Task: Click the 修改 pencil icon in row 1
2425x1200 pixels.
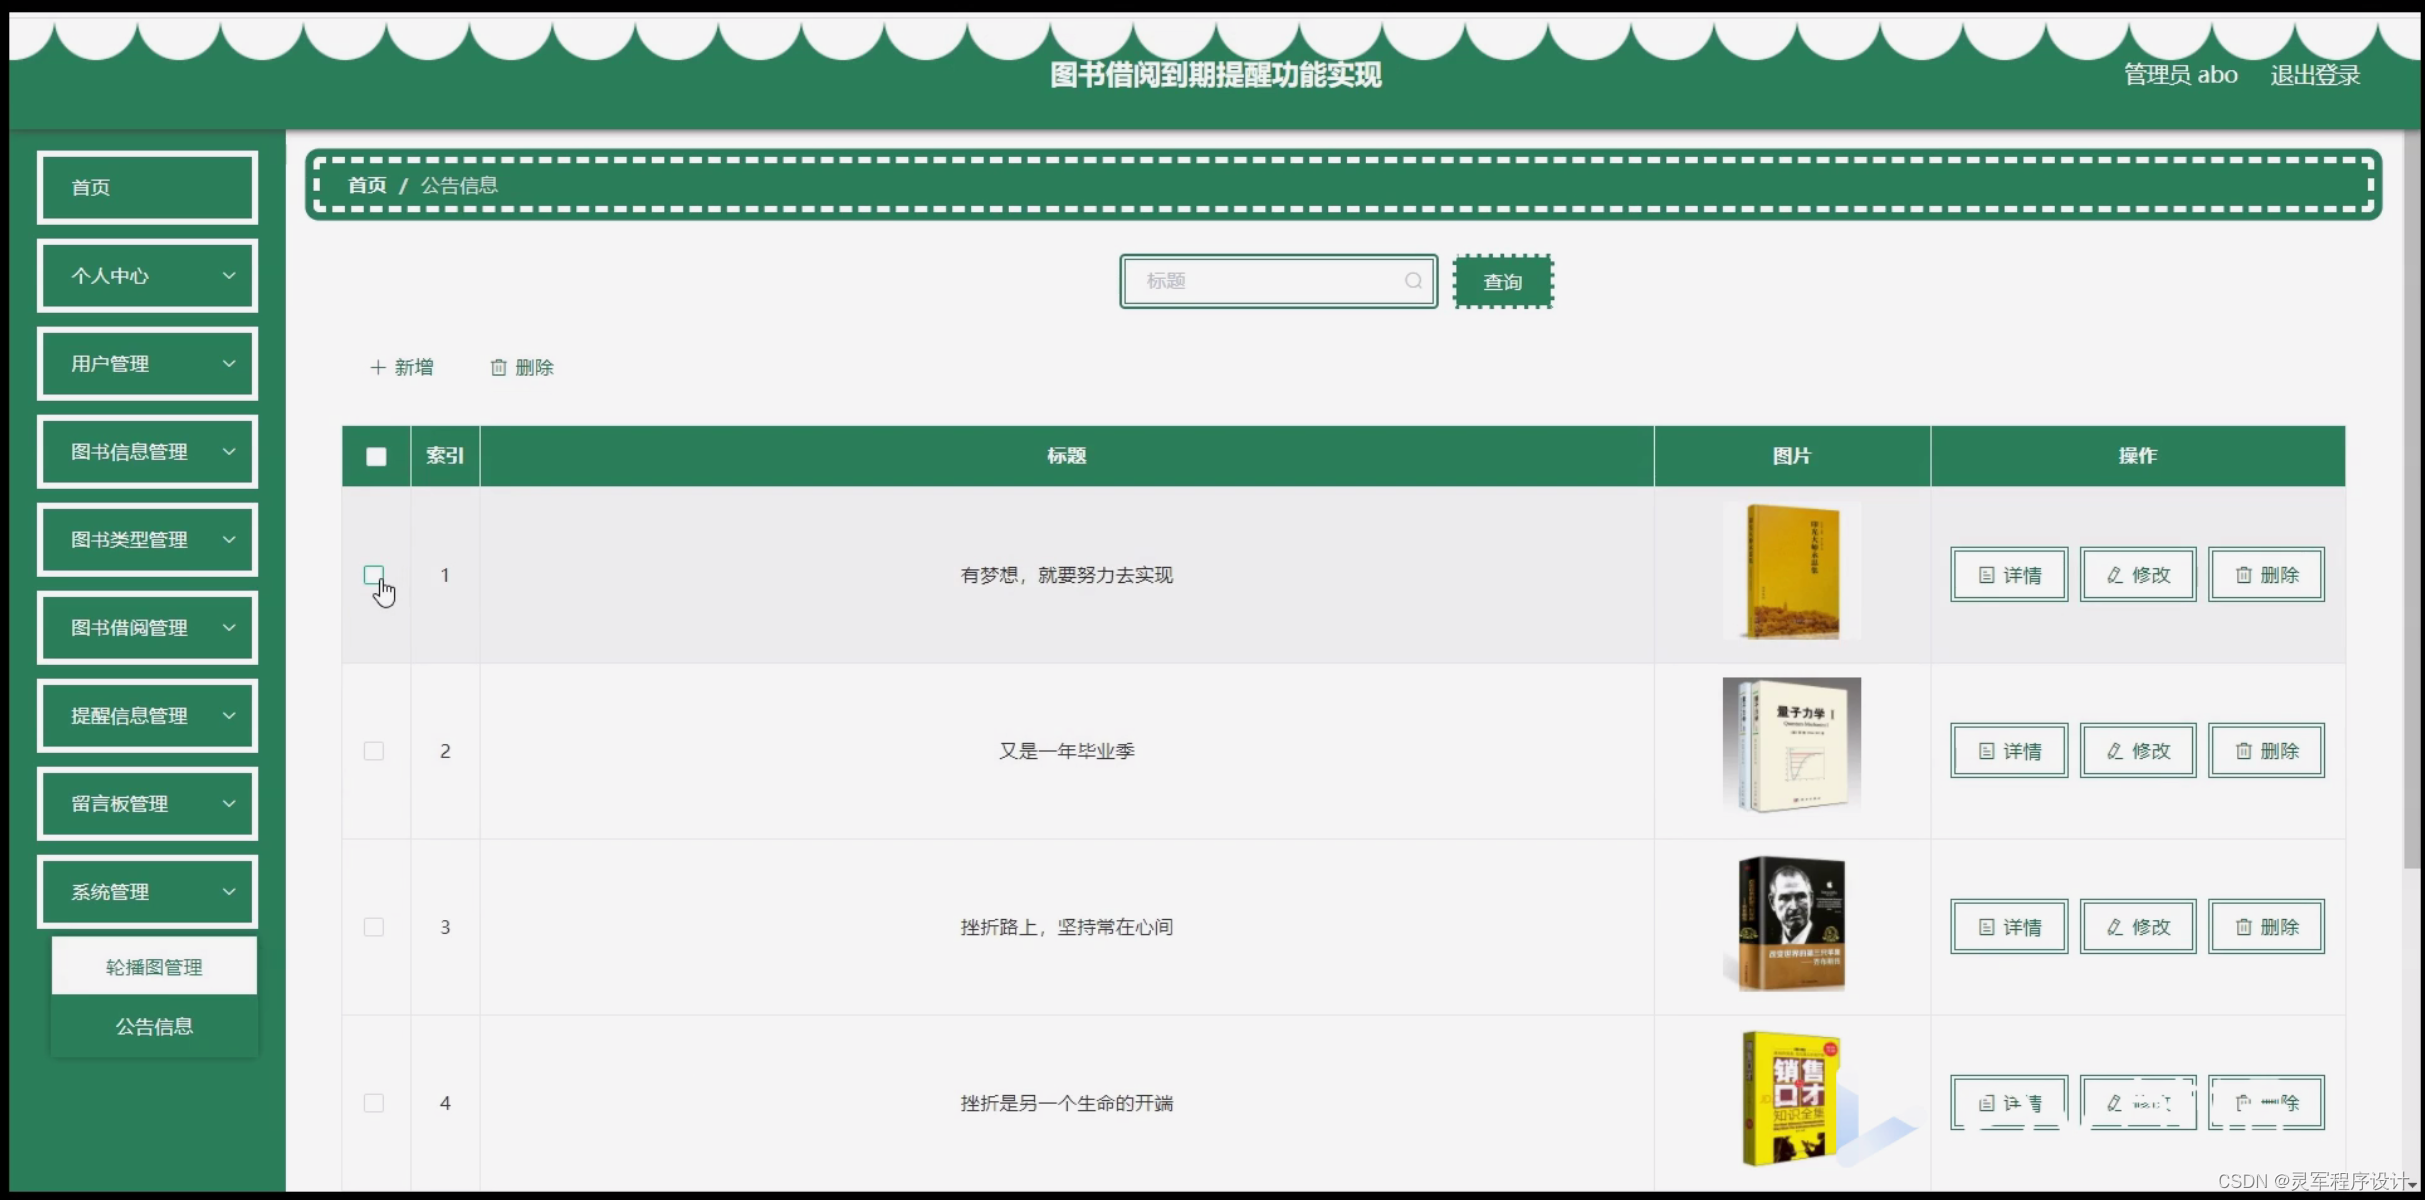Action: coord(2115,575)
